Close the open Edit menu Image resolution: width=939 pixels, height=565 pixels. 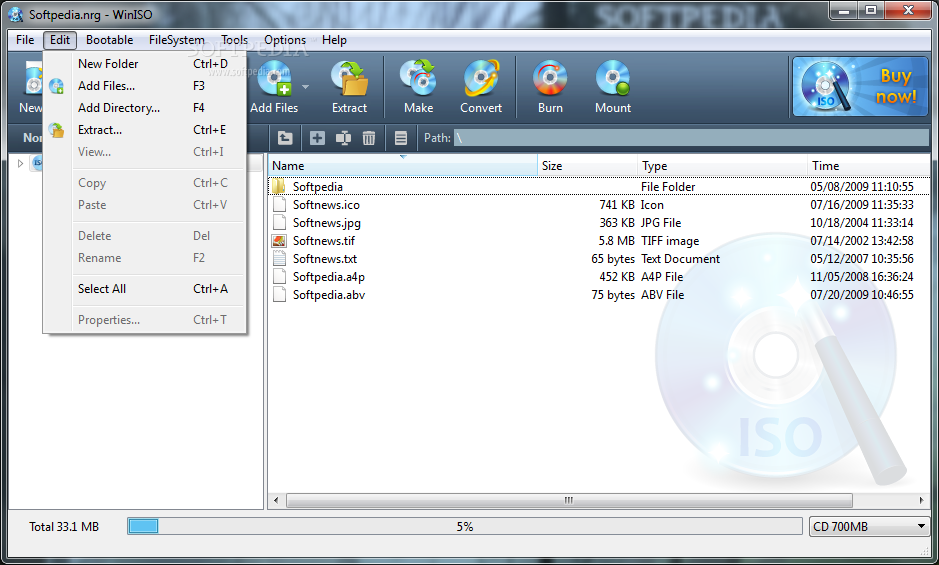coord(60,40)
